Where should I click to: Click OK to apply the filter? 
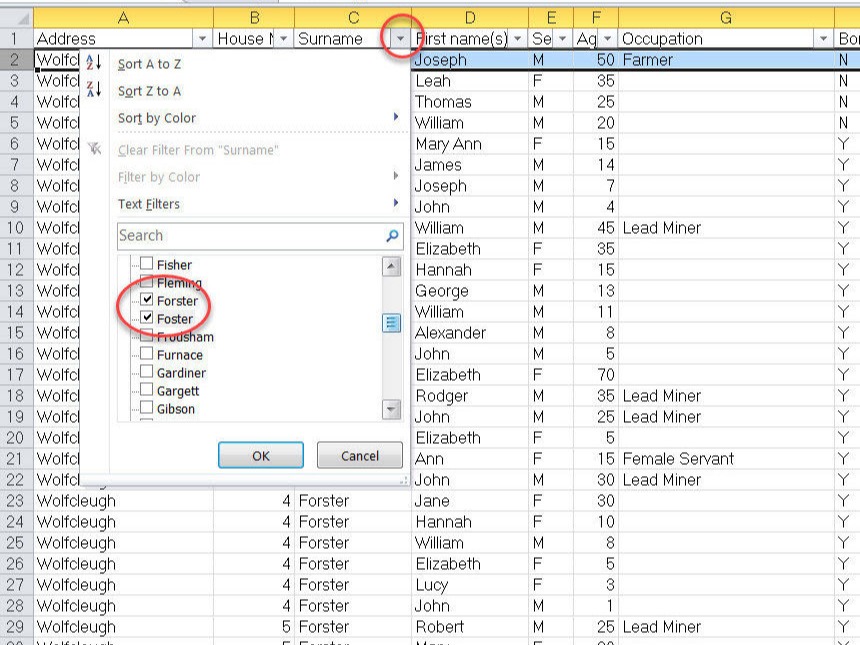[260, 455]
